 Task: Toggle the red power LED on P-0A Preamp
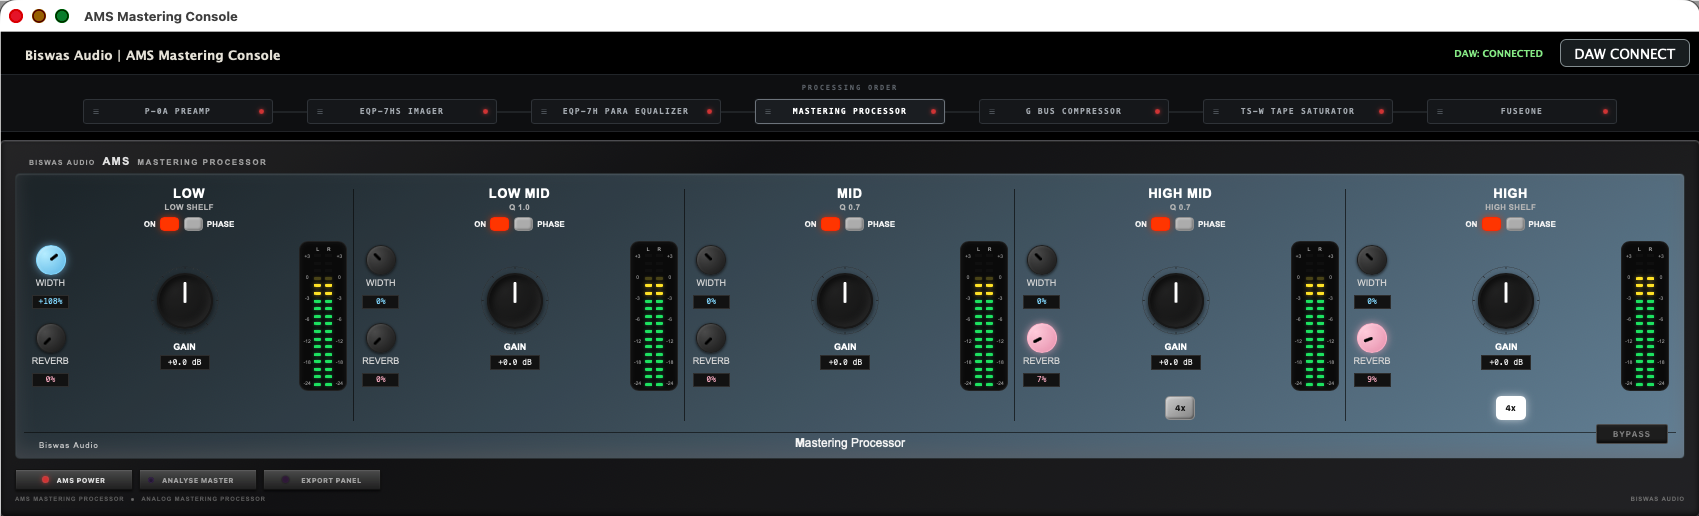click(x=261, y=111)
